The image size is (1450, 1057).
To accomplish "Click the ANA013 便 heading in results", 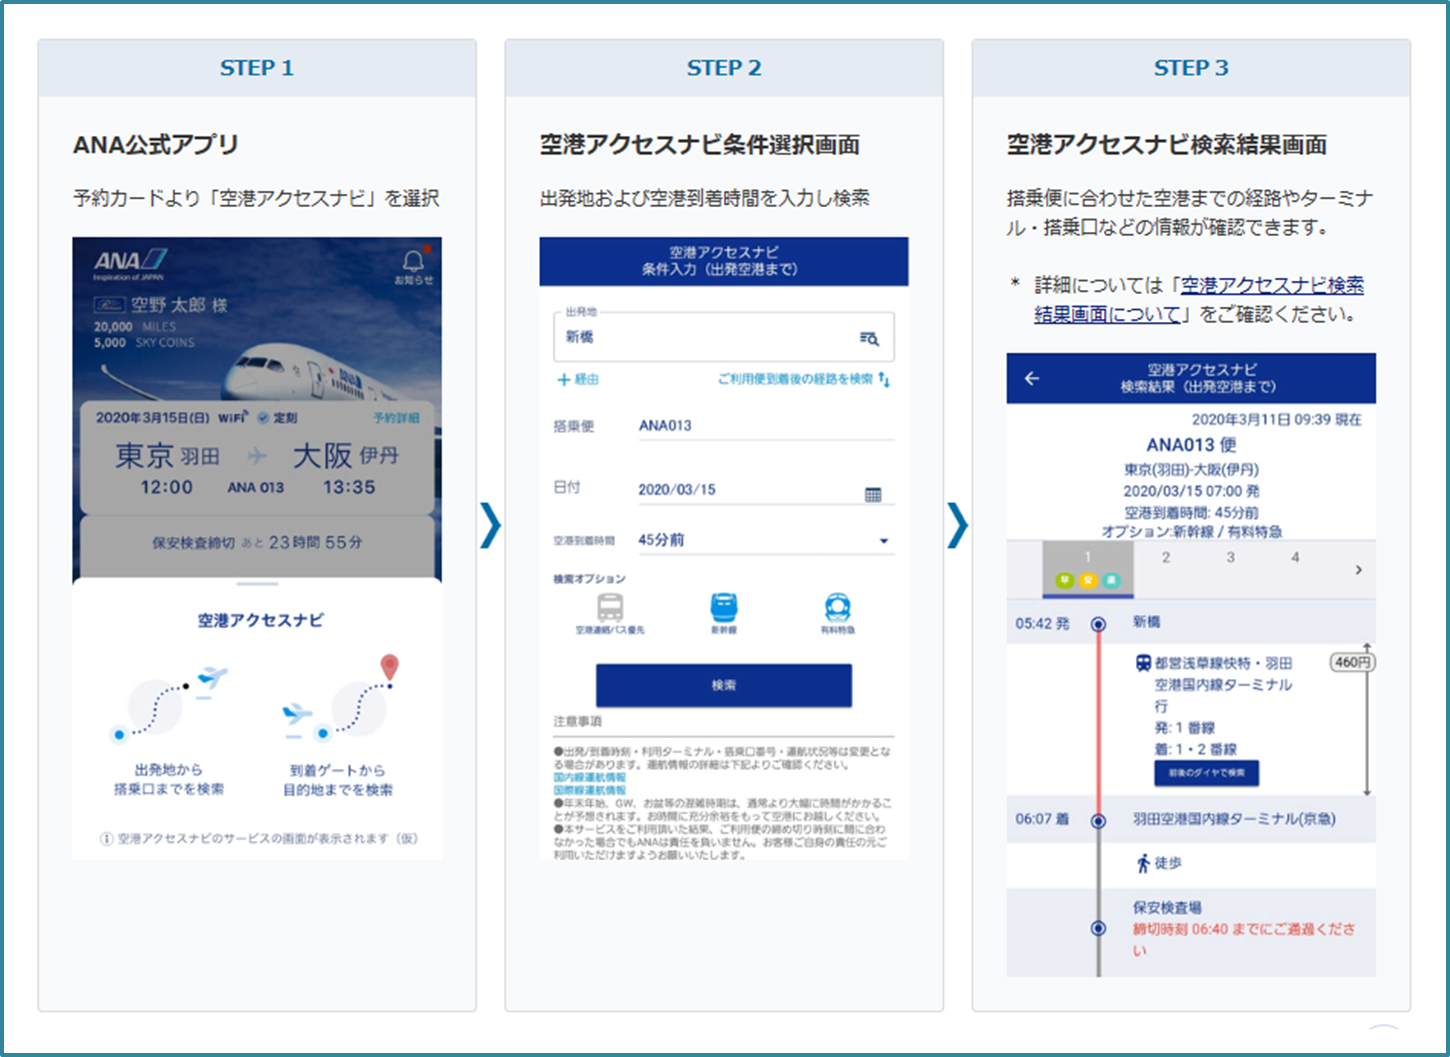I will pos(1191,445).
